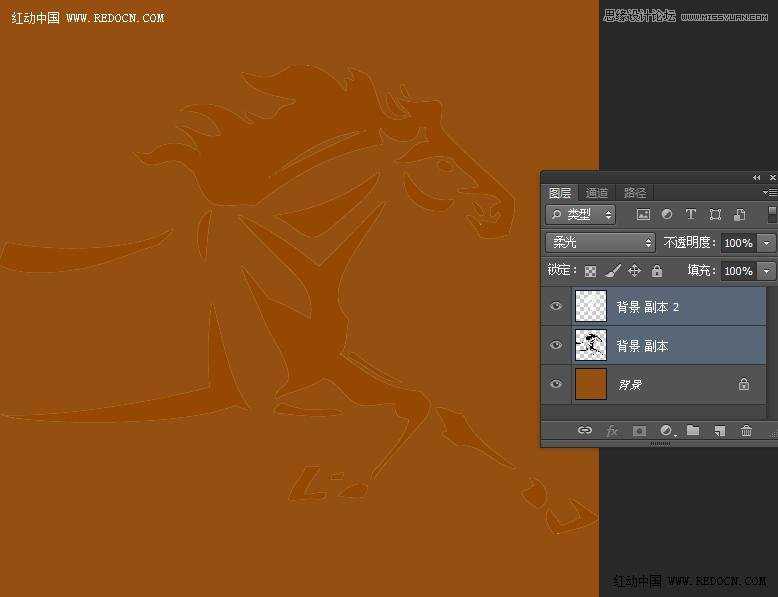Click the 填充 fill value field
Viewport: 778px width, 597px height.
click(738, 271)
